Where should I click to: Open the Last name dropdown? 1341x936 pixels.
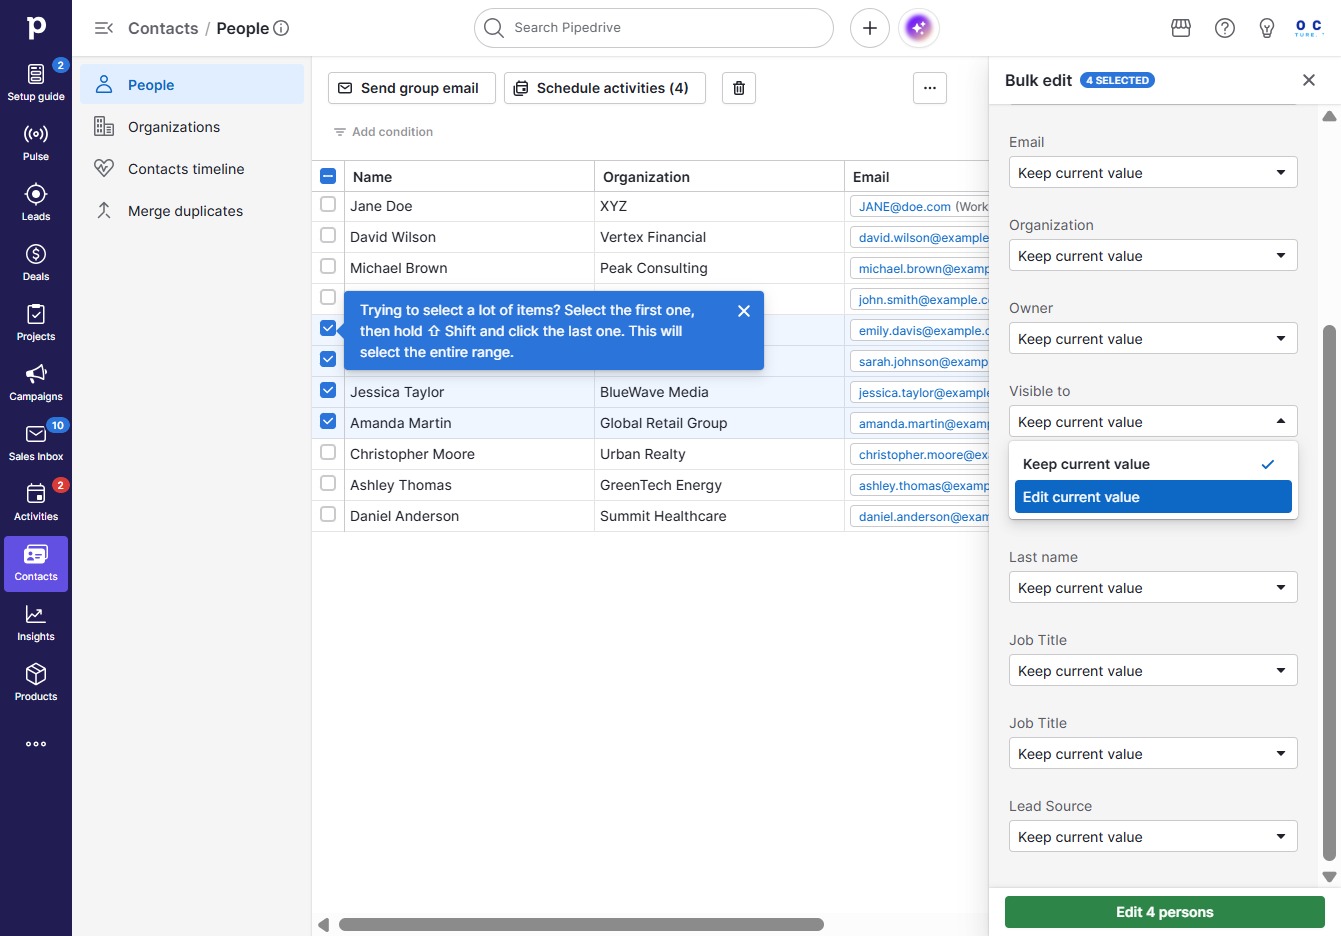(1153, 588)
